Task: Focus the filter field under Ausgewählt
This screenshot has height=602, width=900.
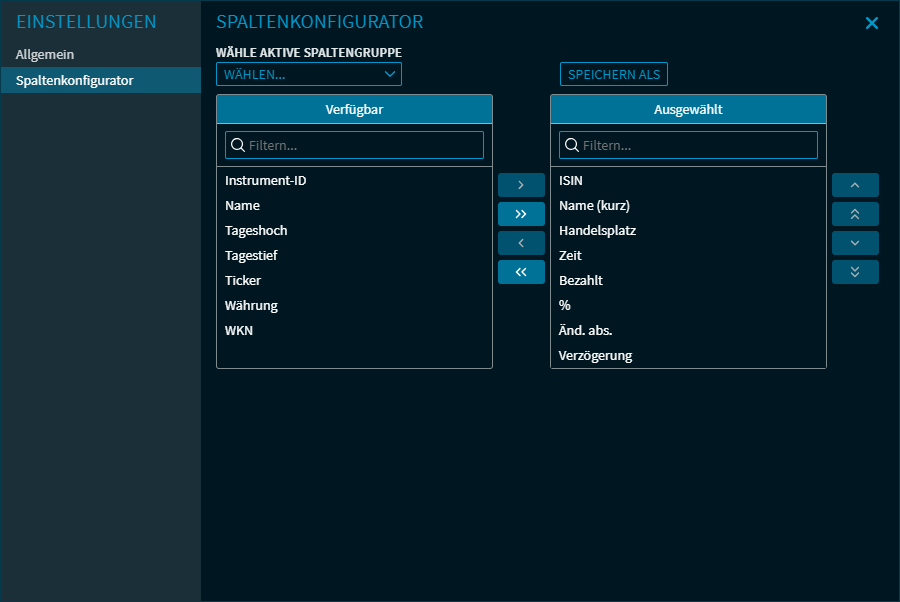Action: pyautogui.click(x=688, y=145)
